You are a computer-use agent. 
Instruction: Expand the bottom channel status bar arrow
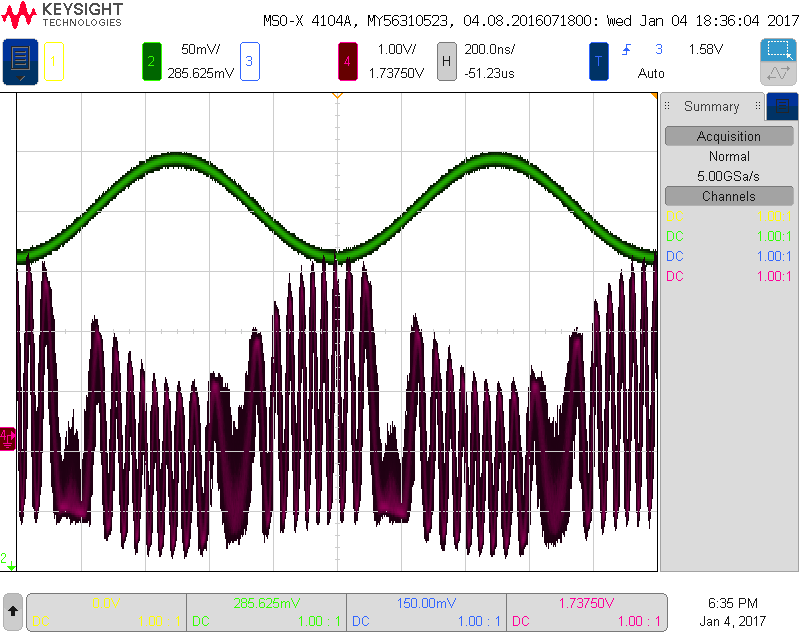tap(13, 612)
